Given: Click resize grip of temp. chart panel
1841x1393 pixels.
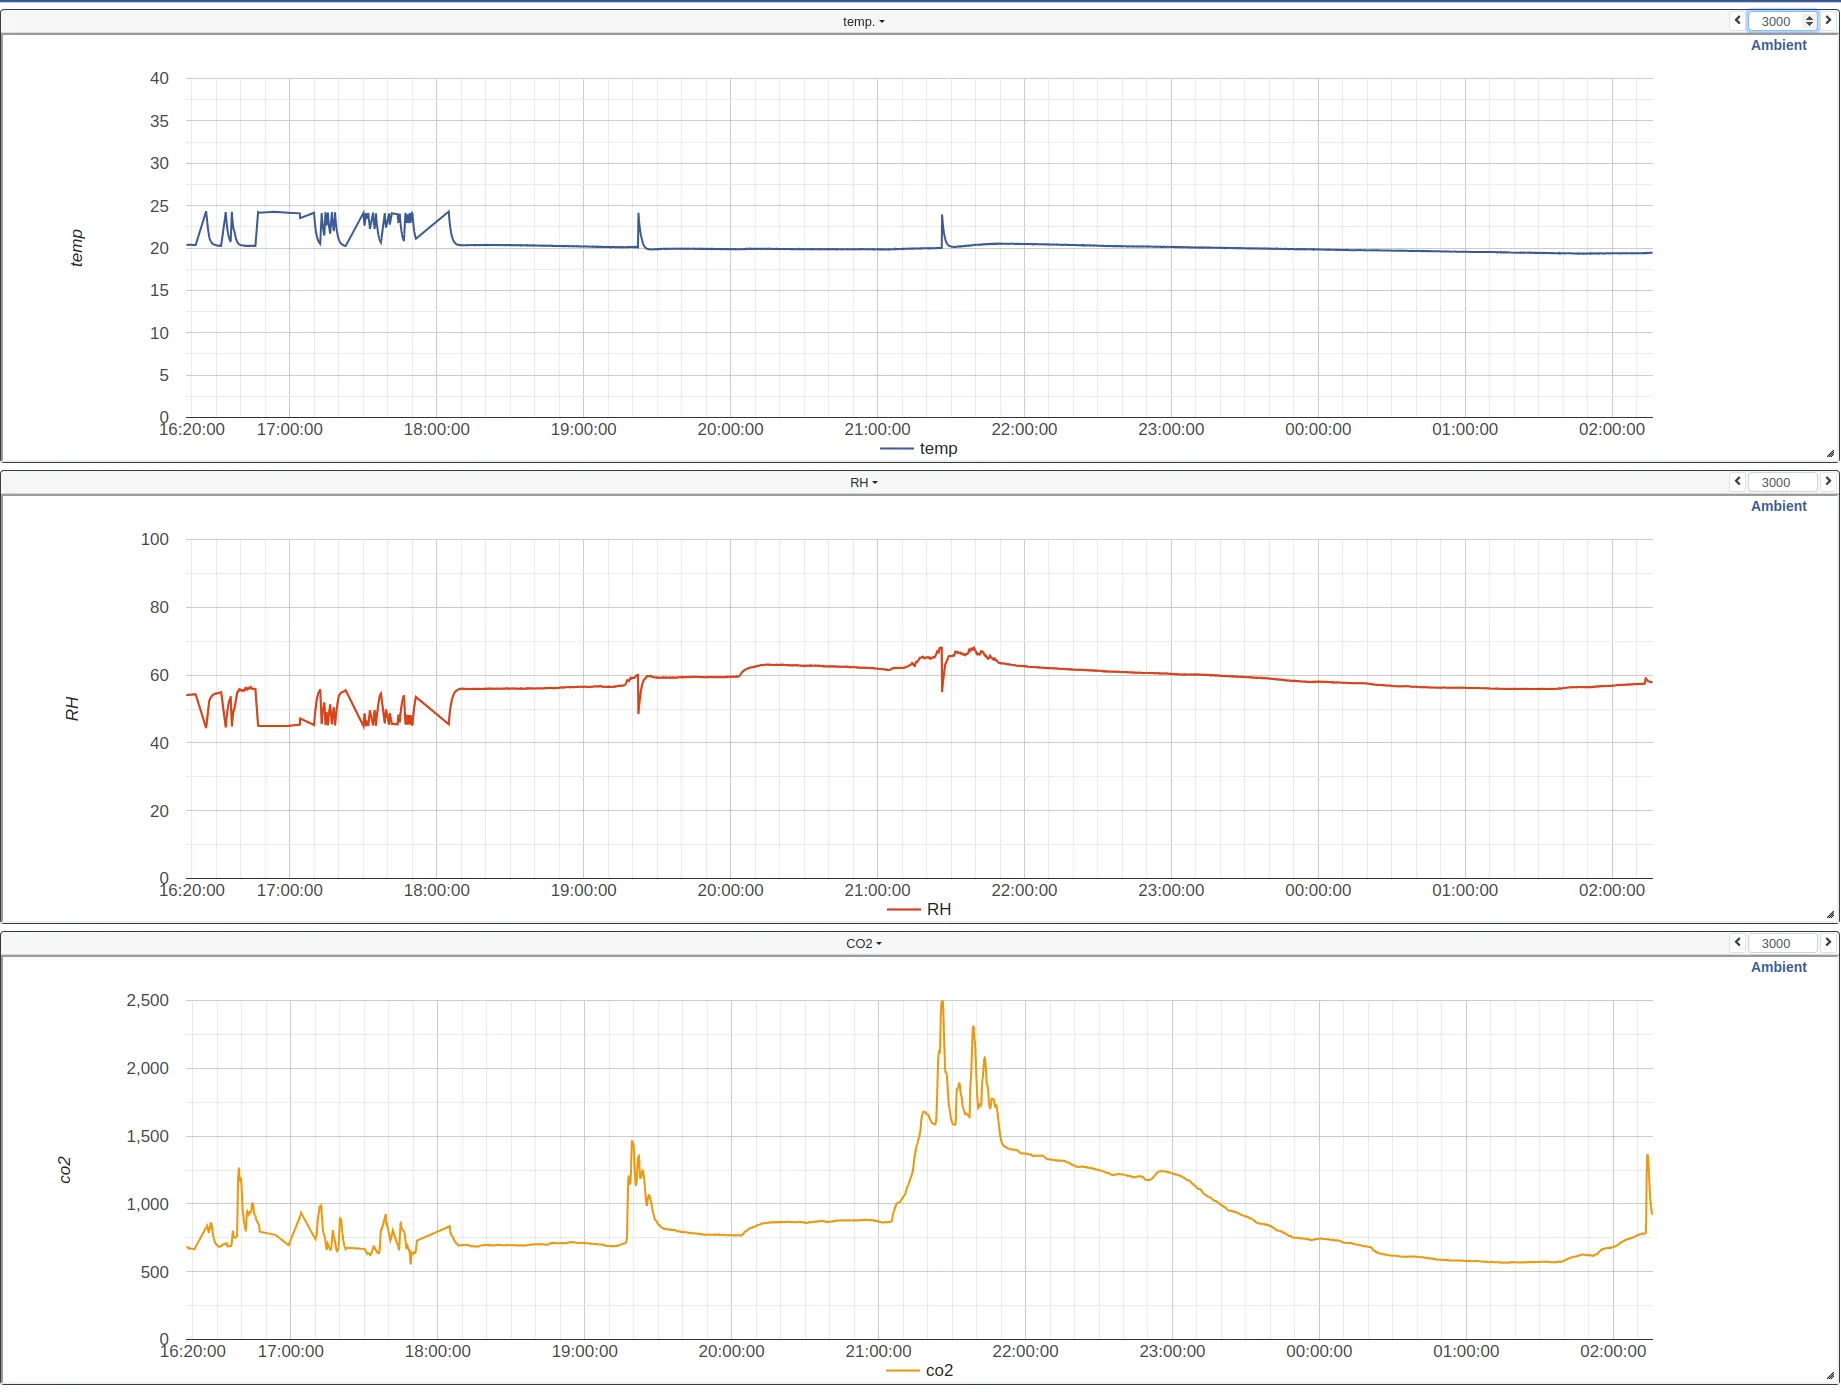Looking at the screenshot, I should (x=1830, y=453).
